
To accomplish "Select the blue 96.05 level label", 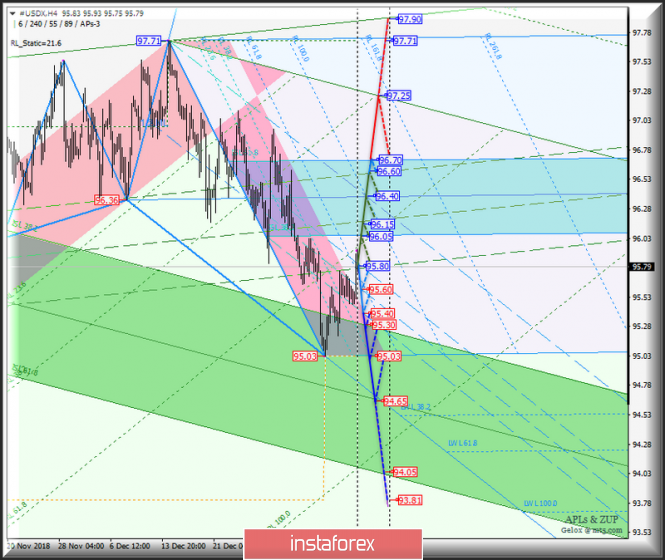I will click(x=381, y=237).
